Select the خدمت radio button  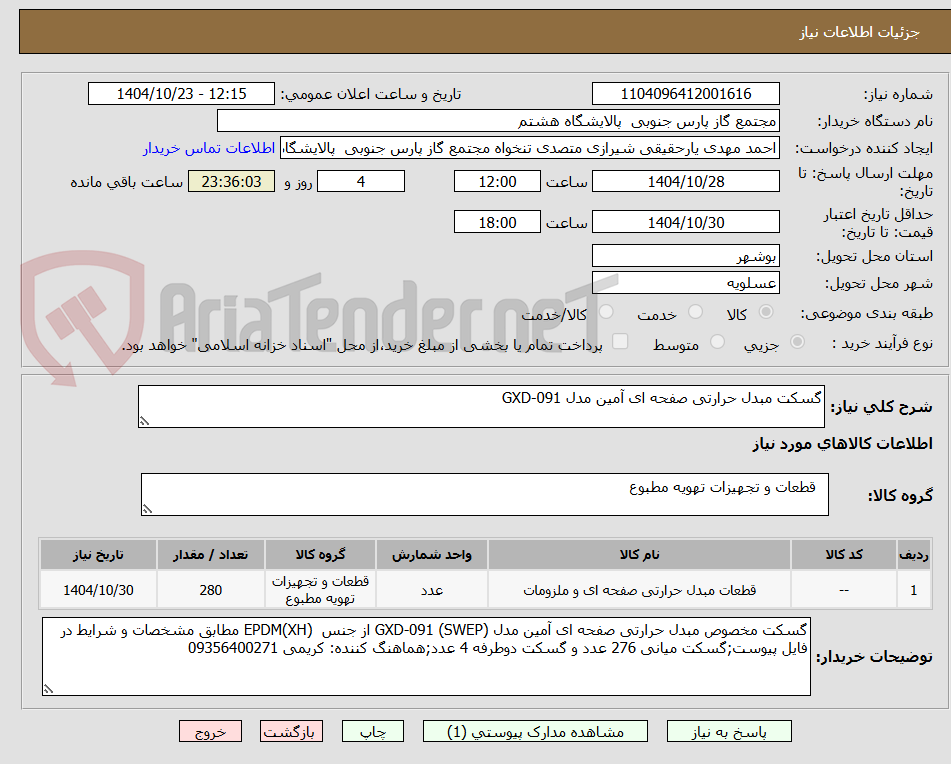coord(695,312)
